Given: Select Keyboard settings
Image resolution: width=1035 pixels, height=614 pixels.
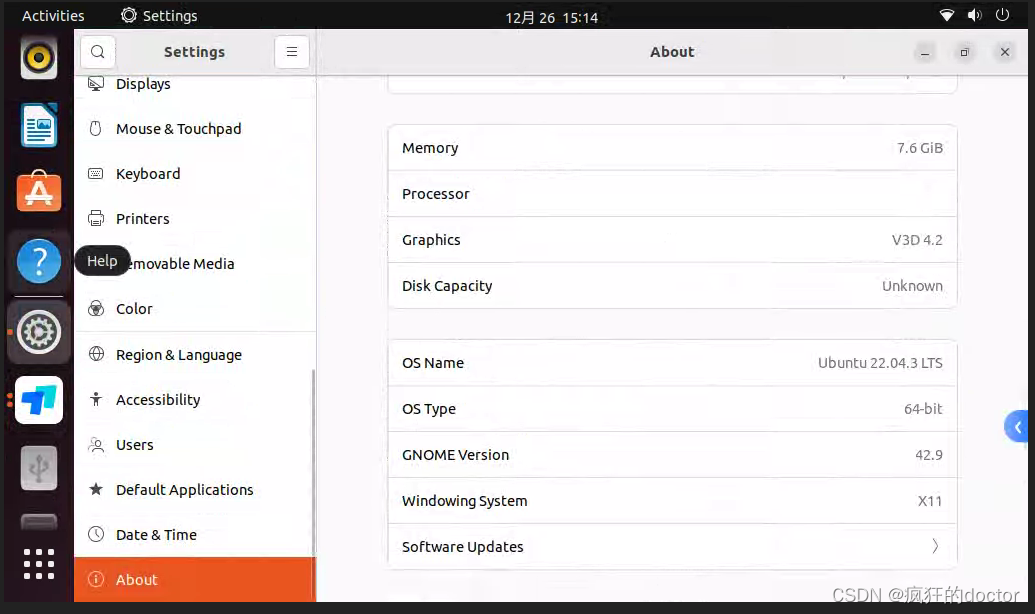Looking at the screenshot, I should point(148,173).
